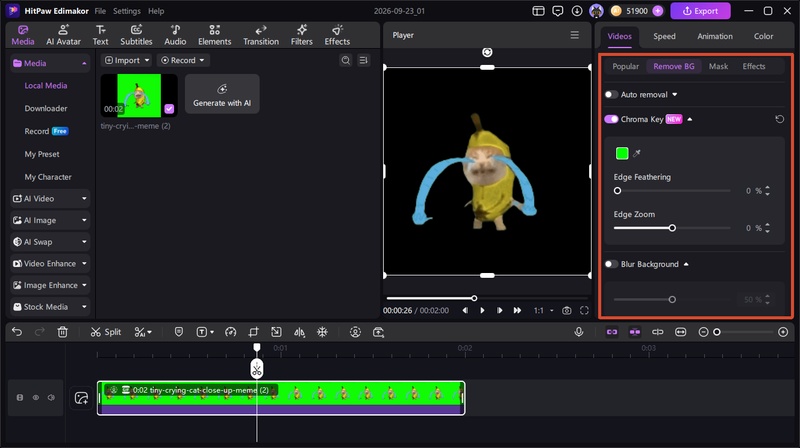Click the undo arrow in timeline toolbar
Viewport: 800px width, 448px height.
click(x=17, y=332)
